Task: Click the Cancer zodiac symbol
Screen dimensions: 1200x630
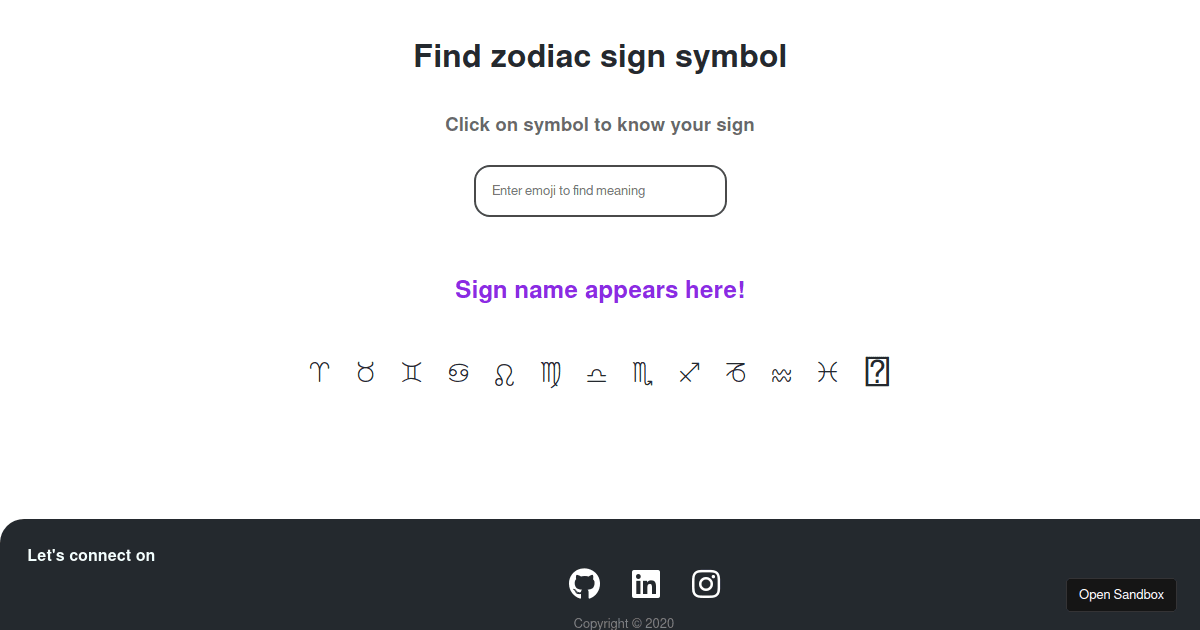Action: (x=458, y=372)
